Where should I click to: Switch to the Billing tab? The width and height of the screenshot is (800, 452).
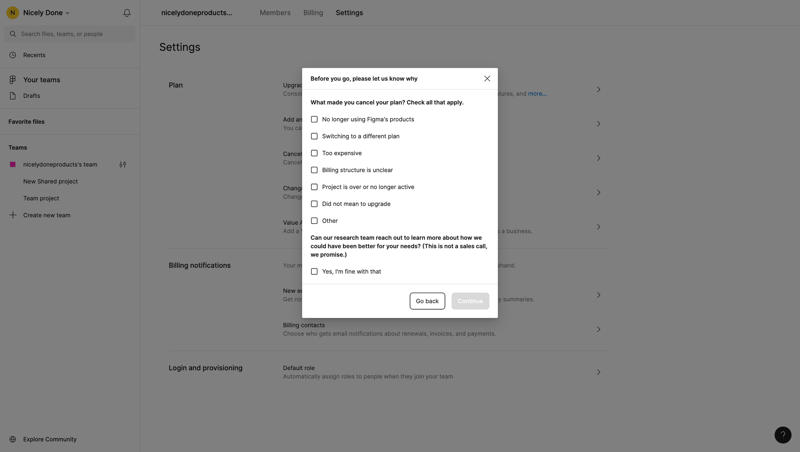pyautogui.click(x=313, y=13)
